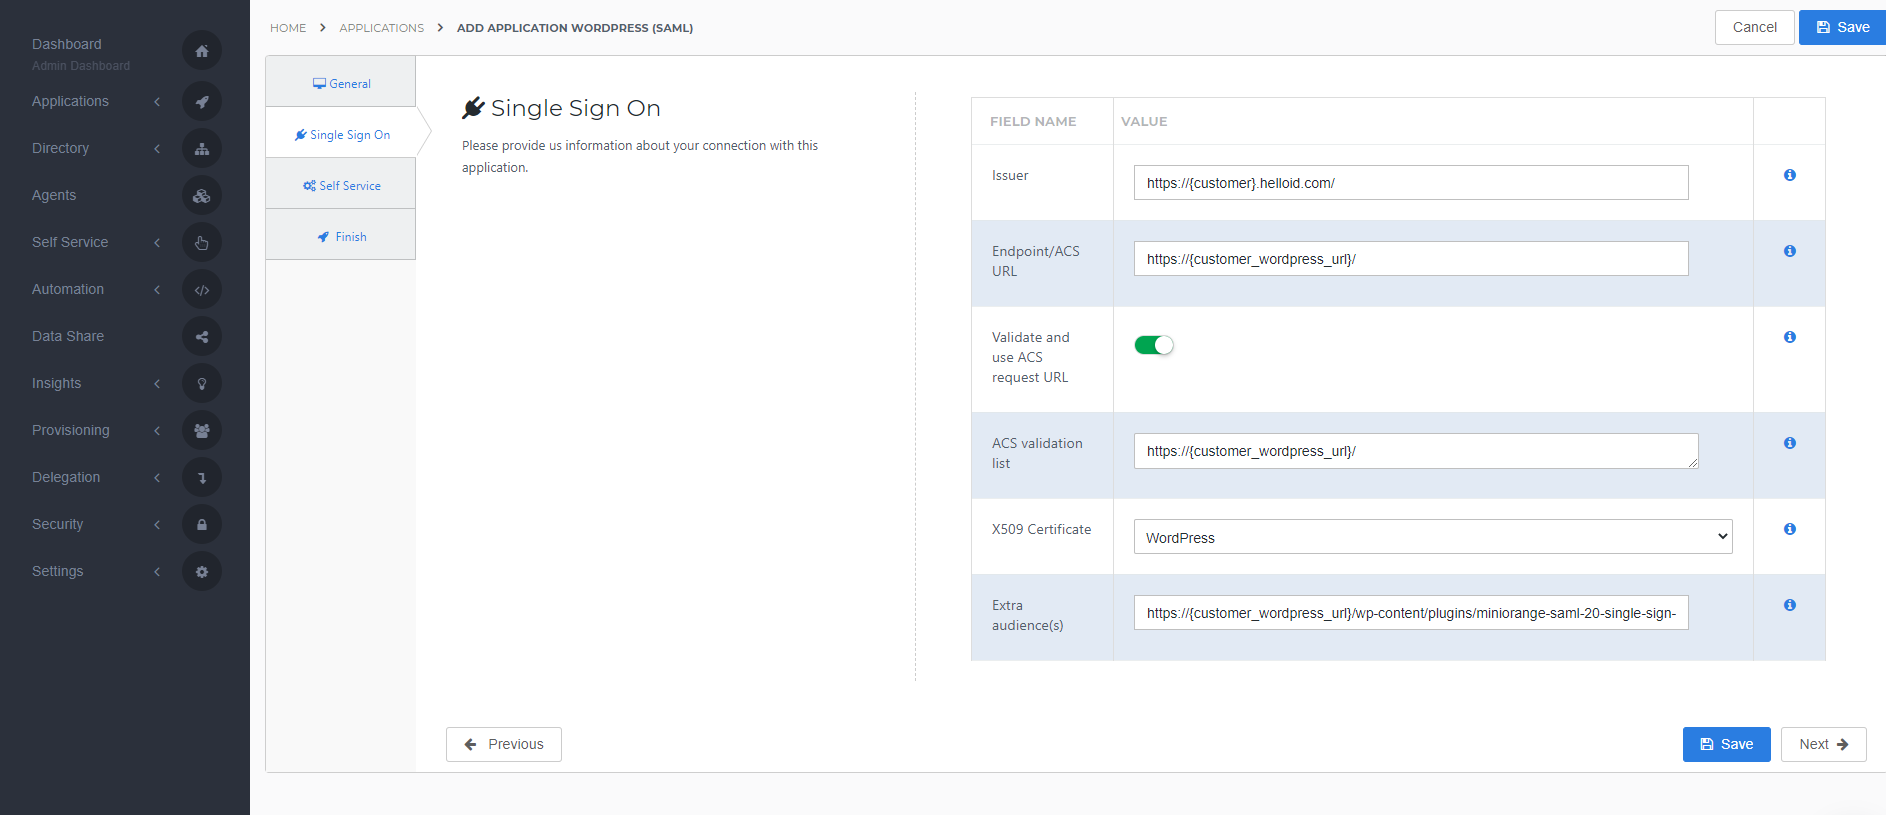
Task: Expand the Provisioning sidebar chevron
Action: [x=157, y=430]
